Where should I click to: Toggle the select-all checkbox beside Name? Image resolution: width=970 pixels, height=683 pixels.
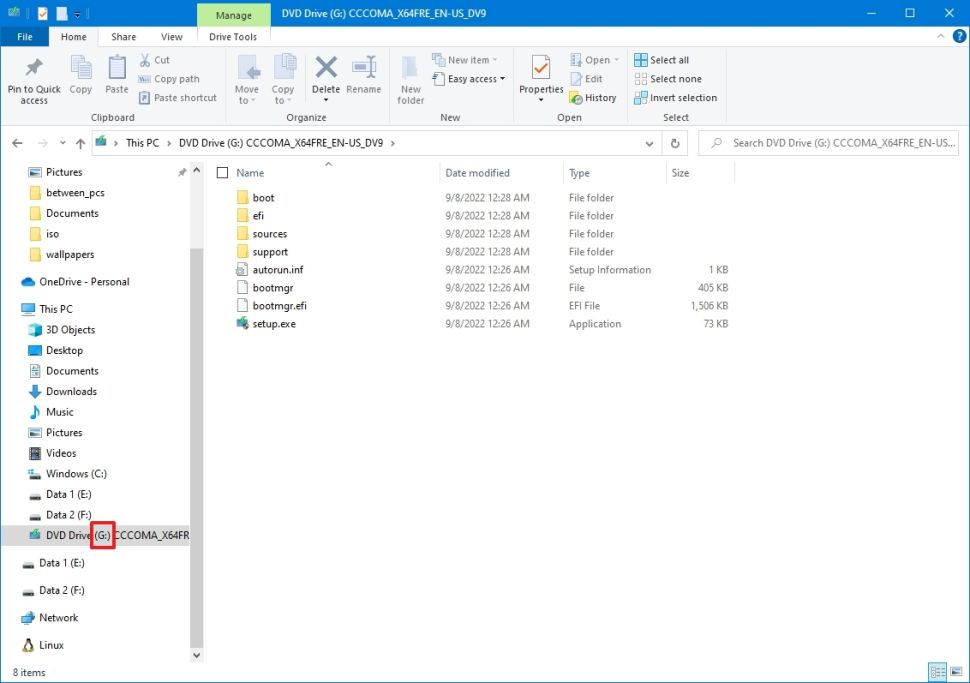(223, 173)
